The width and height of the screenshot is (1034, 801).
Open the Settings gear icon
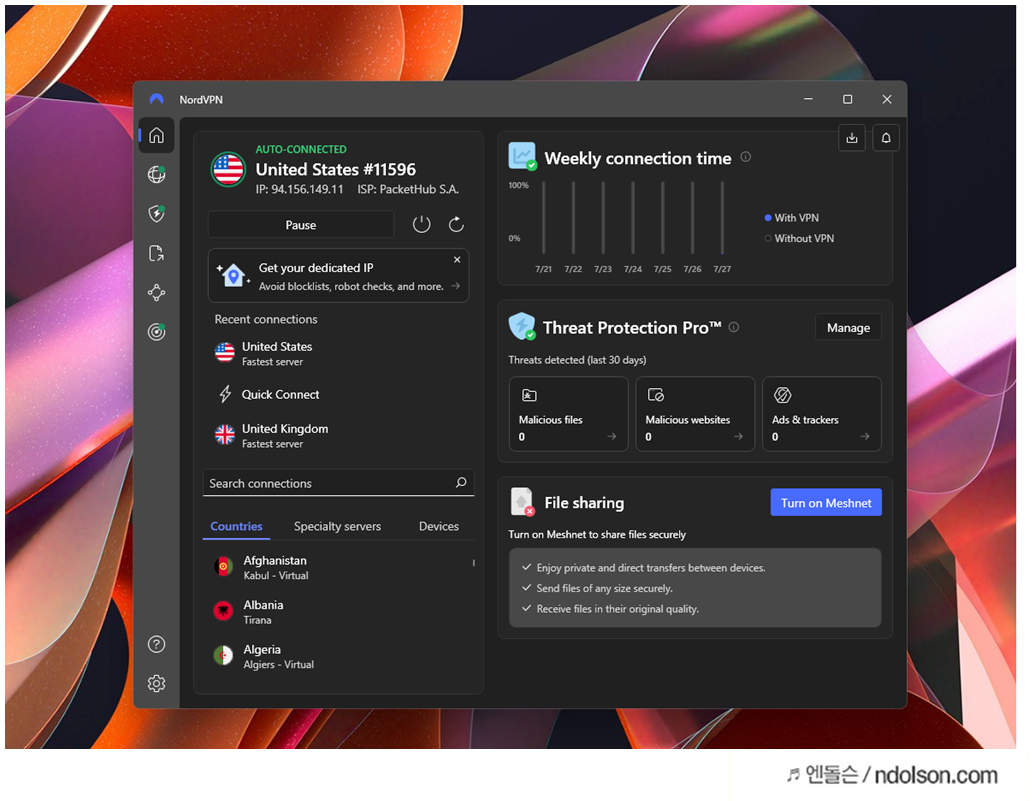point(156,683)
